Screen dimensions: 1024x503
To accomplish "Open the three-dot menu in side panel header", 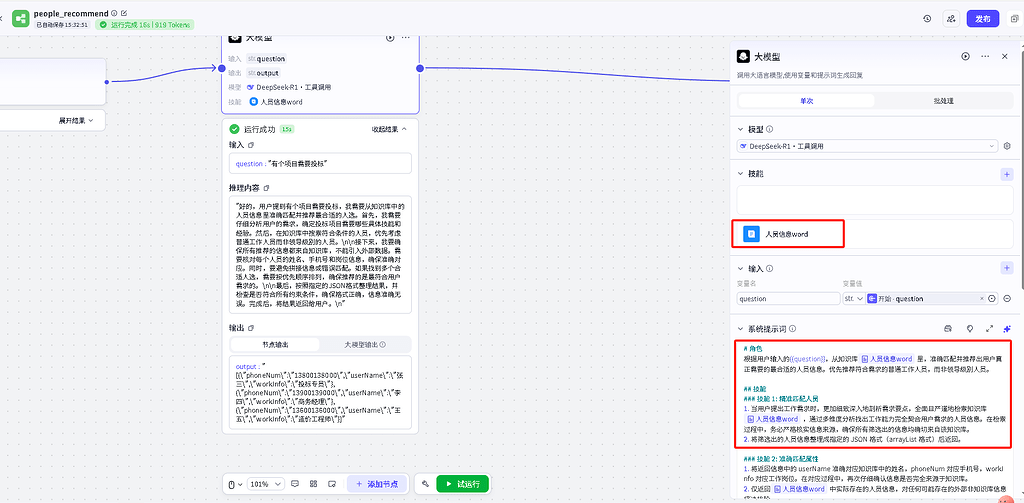I will tap(985, 57).
